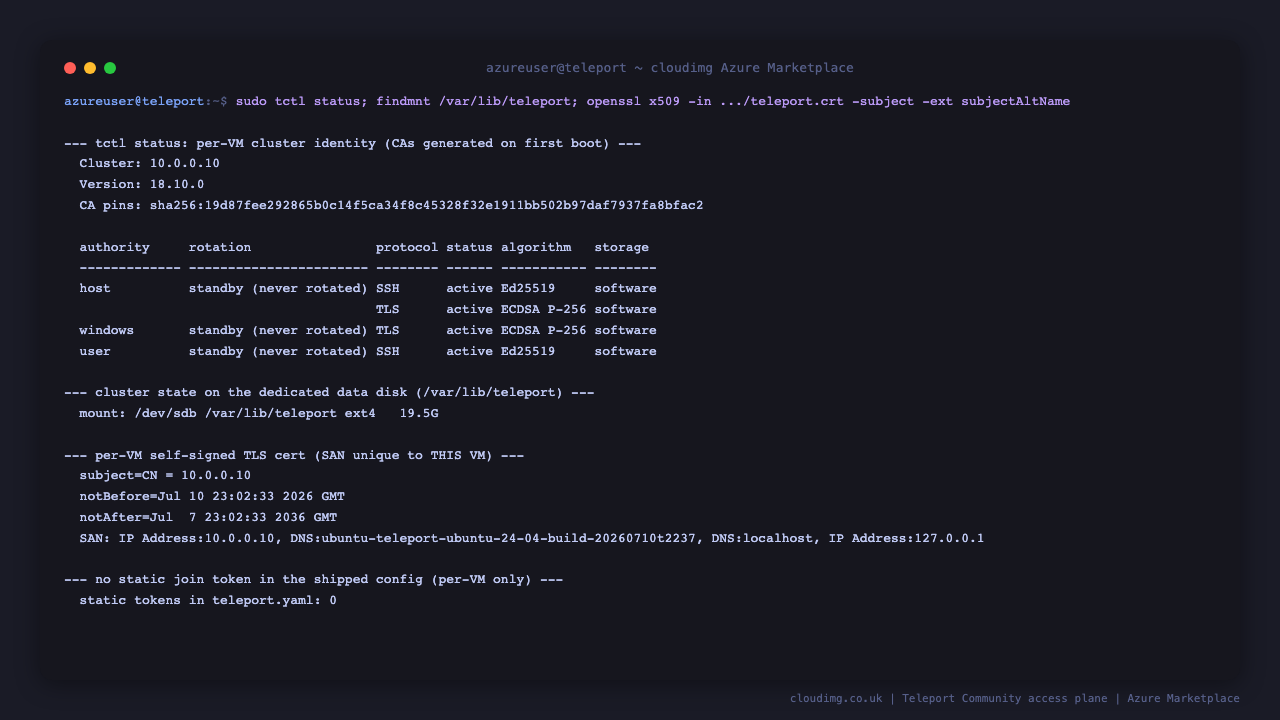Screen dimensions: 1280x720
Task: Click the 'rotation' column header
Action: 220,247
